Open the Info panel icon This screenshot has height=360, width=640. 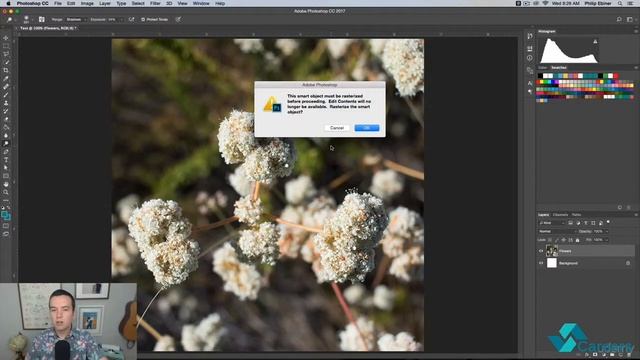[x=530, y=58]
